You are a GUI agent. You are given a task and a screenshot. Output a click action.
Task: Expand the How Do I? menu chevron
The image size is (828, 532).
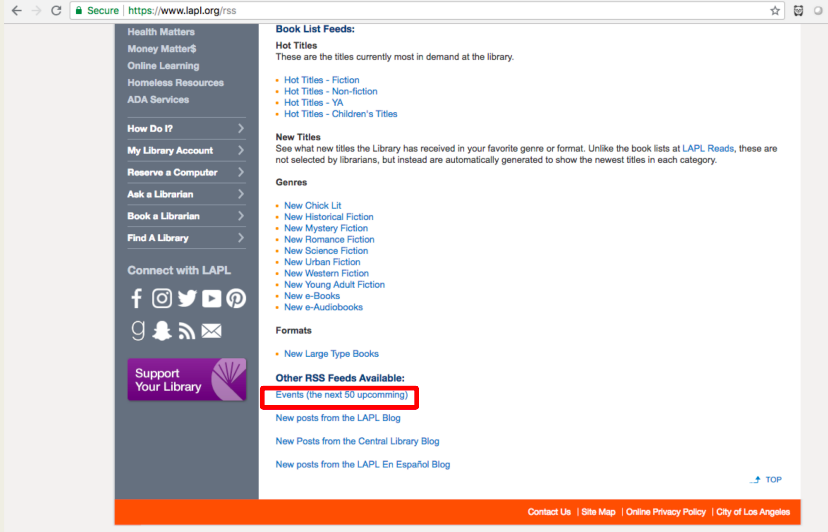pos(241,128)
